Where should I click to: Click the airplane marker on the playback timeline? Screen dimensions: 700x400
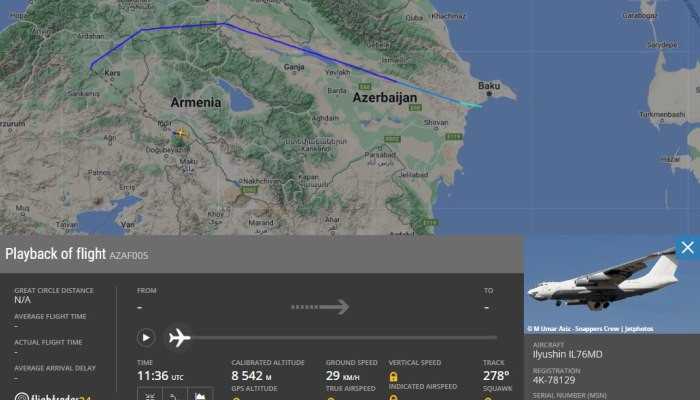(x=179, y=338)
